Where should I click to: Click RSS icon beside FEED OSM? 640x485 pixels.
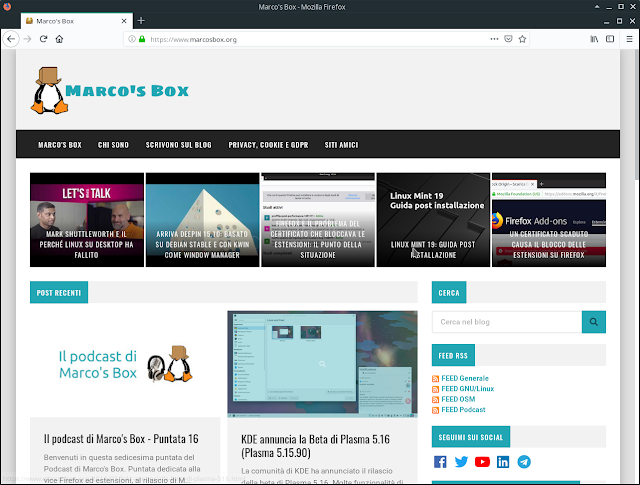pyautogui.click(x=436, y=400)
